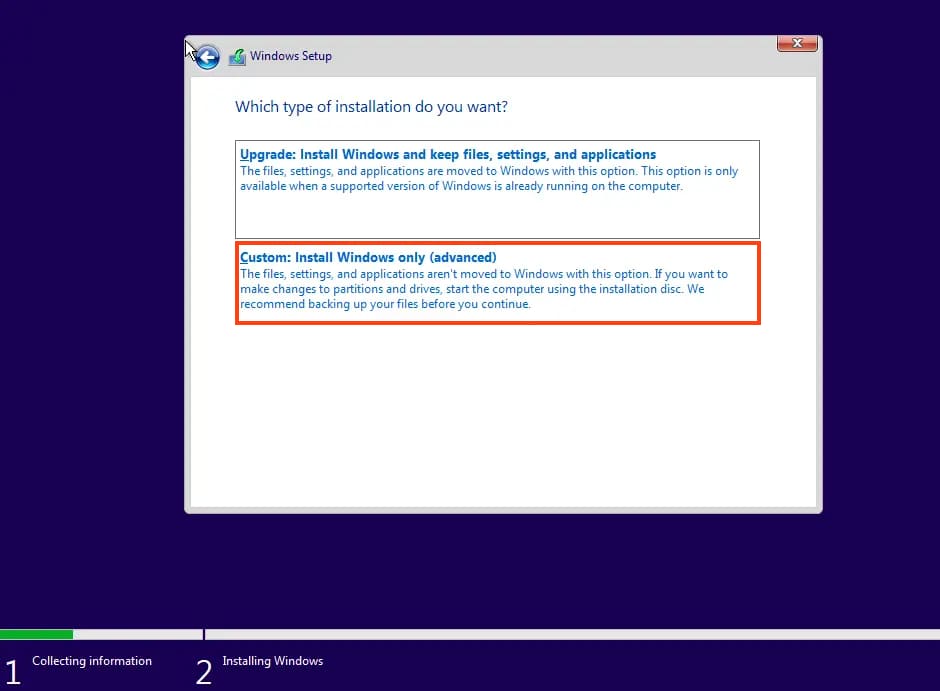Screen dimensions: 940x691
Task: Click the step number 1 indicator
Action: 13,671
